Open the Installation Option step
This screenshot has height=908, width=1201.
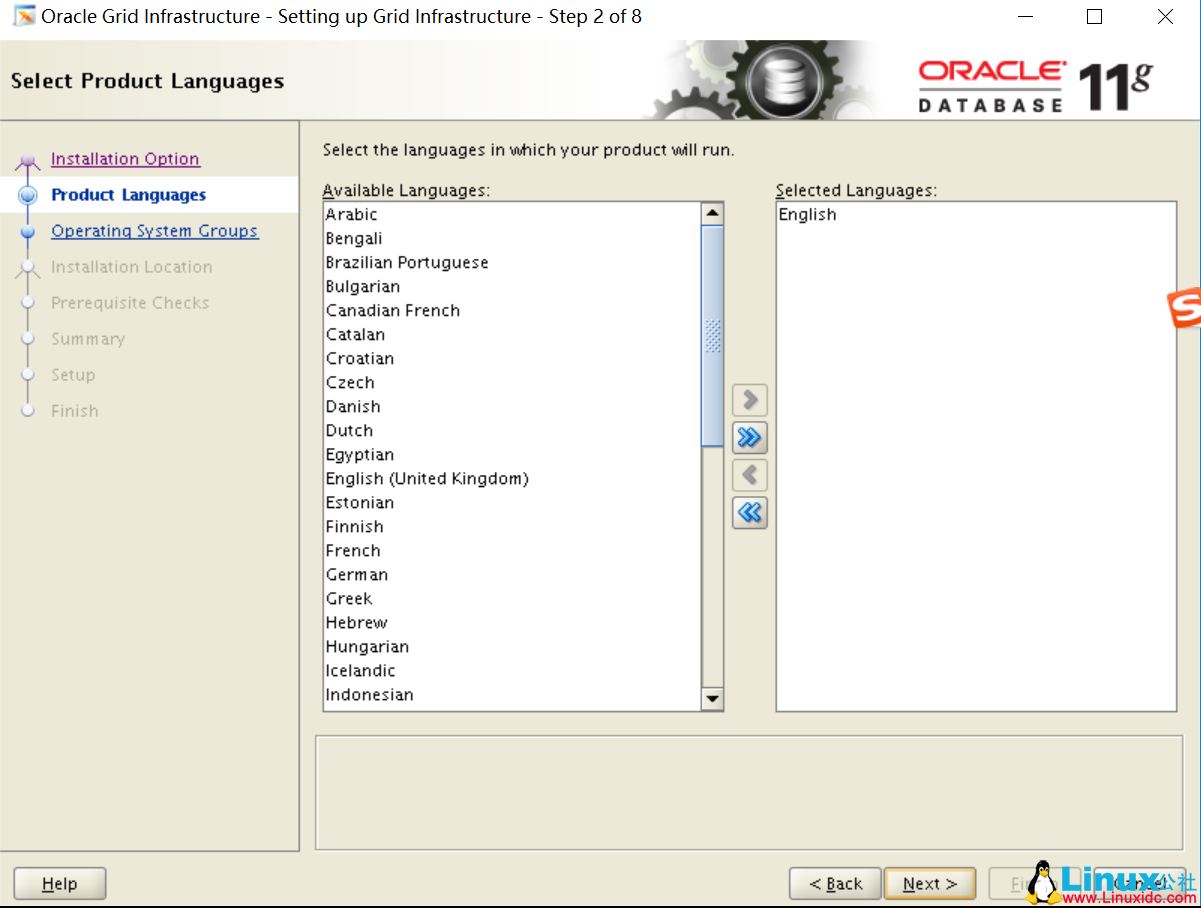pos(125,158)
